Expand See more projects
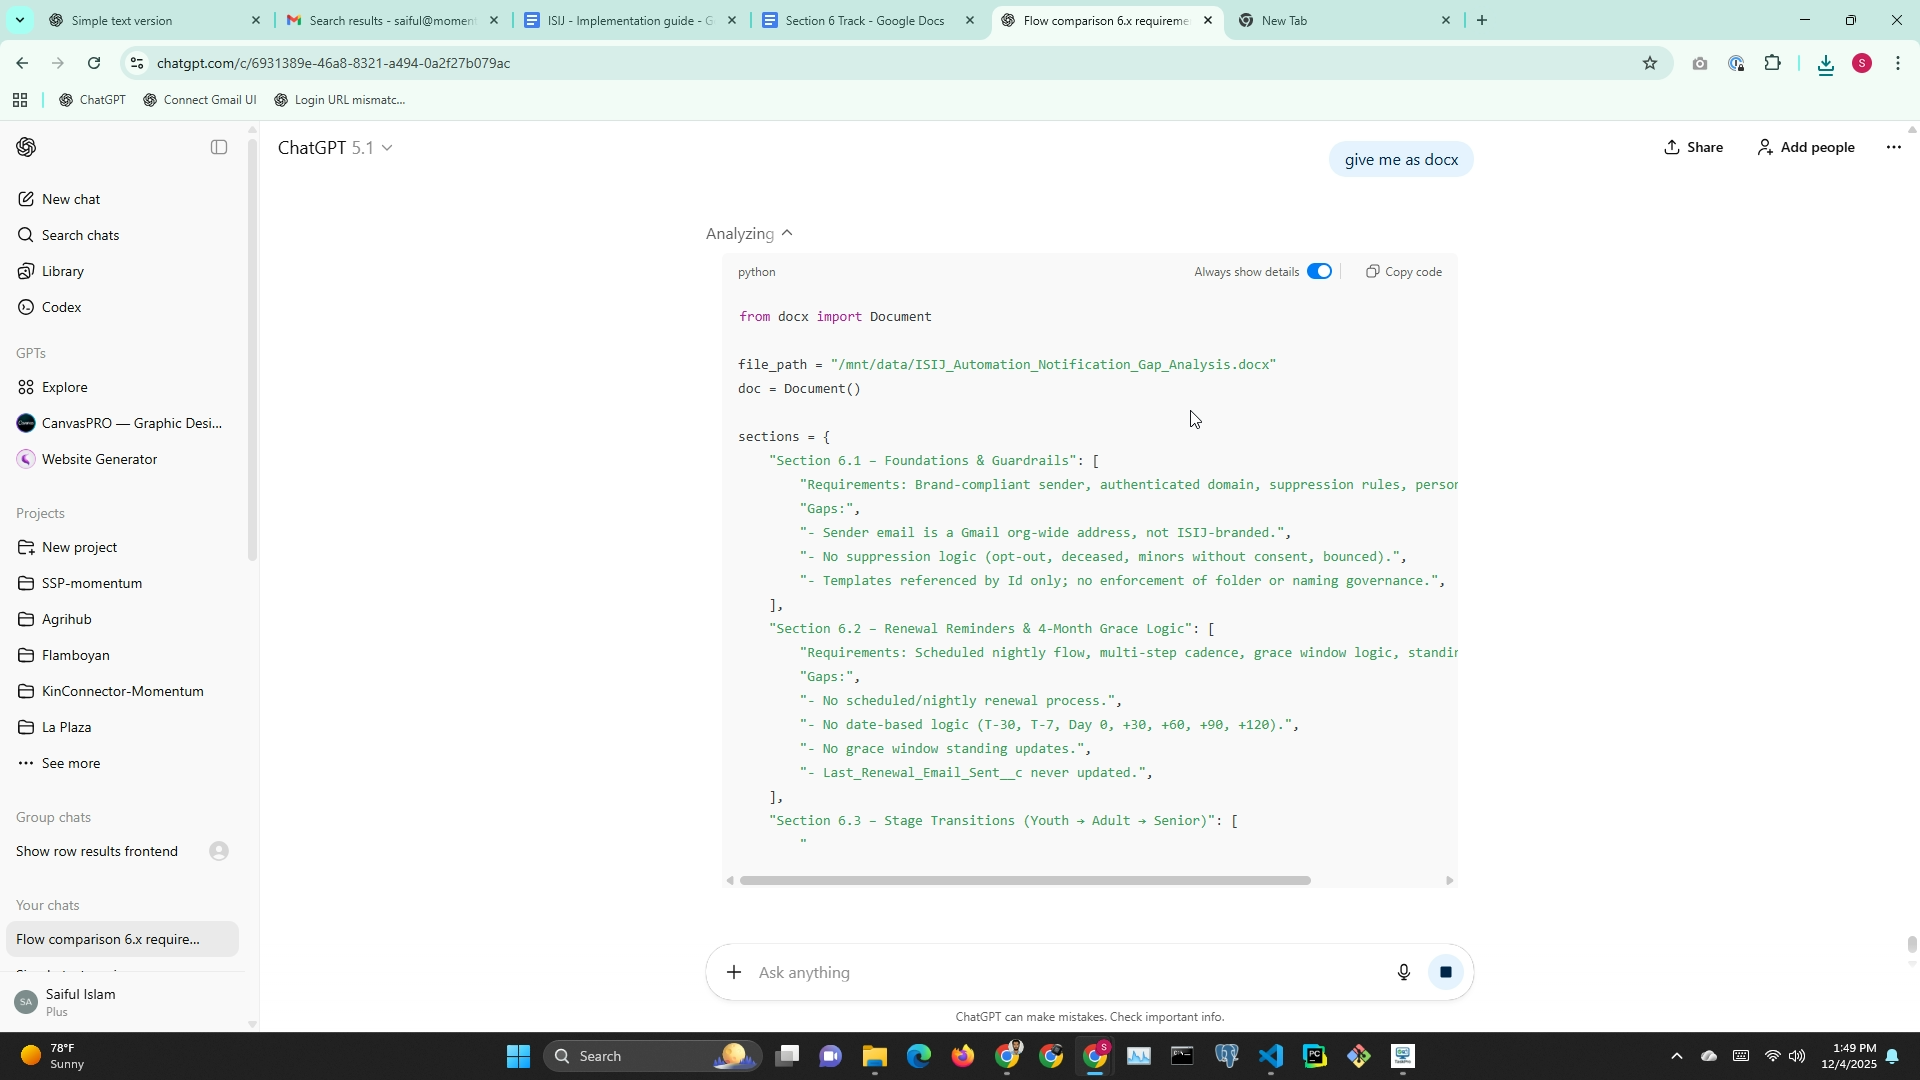The width and height of the screenshot is (1920, 1080). [70, 763]
